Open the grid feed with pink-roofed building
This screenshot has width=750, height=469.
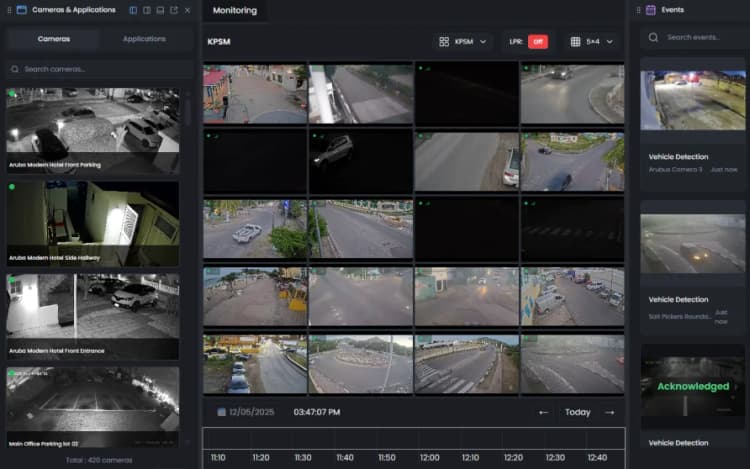coord(255,94)
